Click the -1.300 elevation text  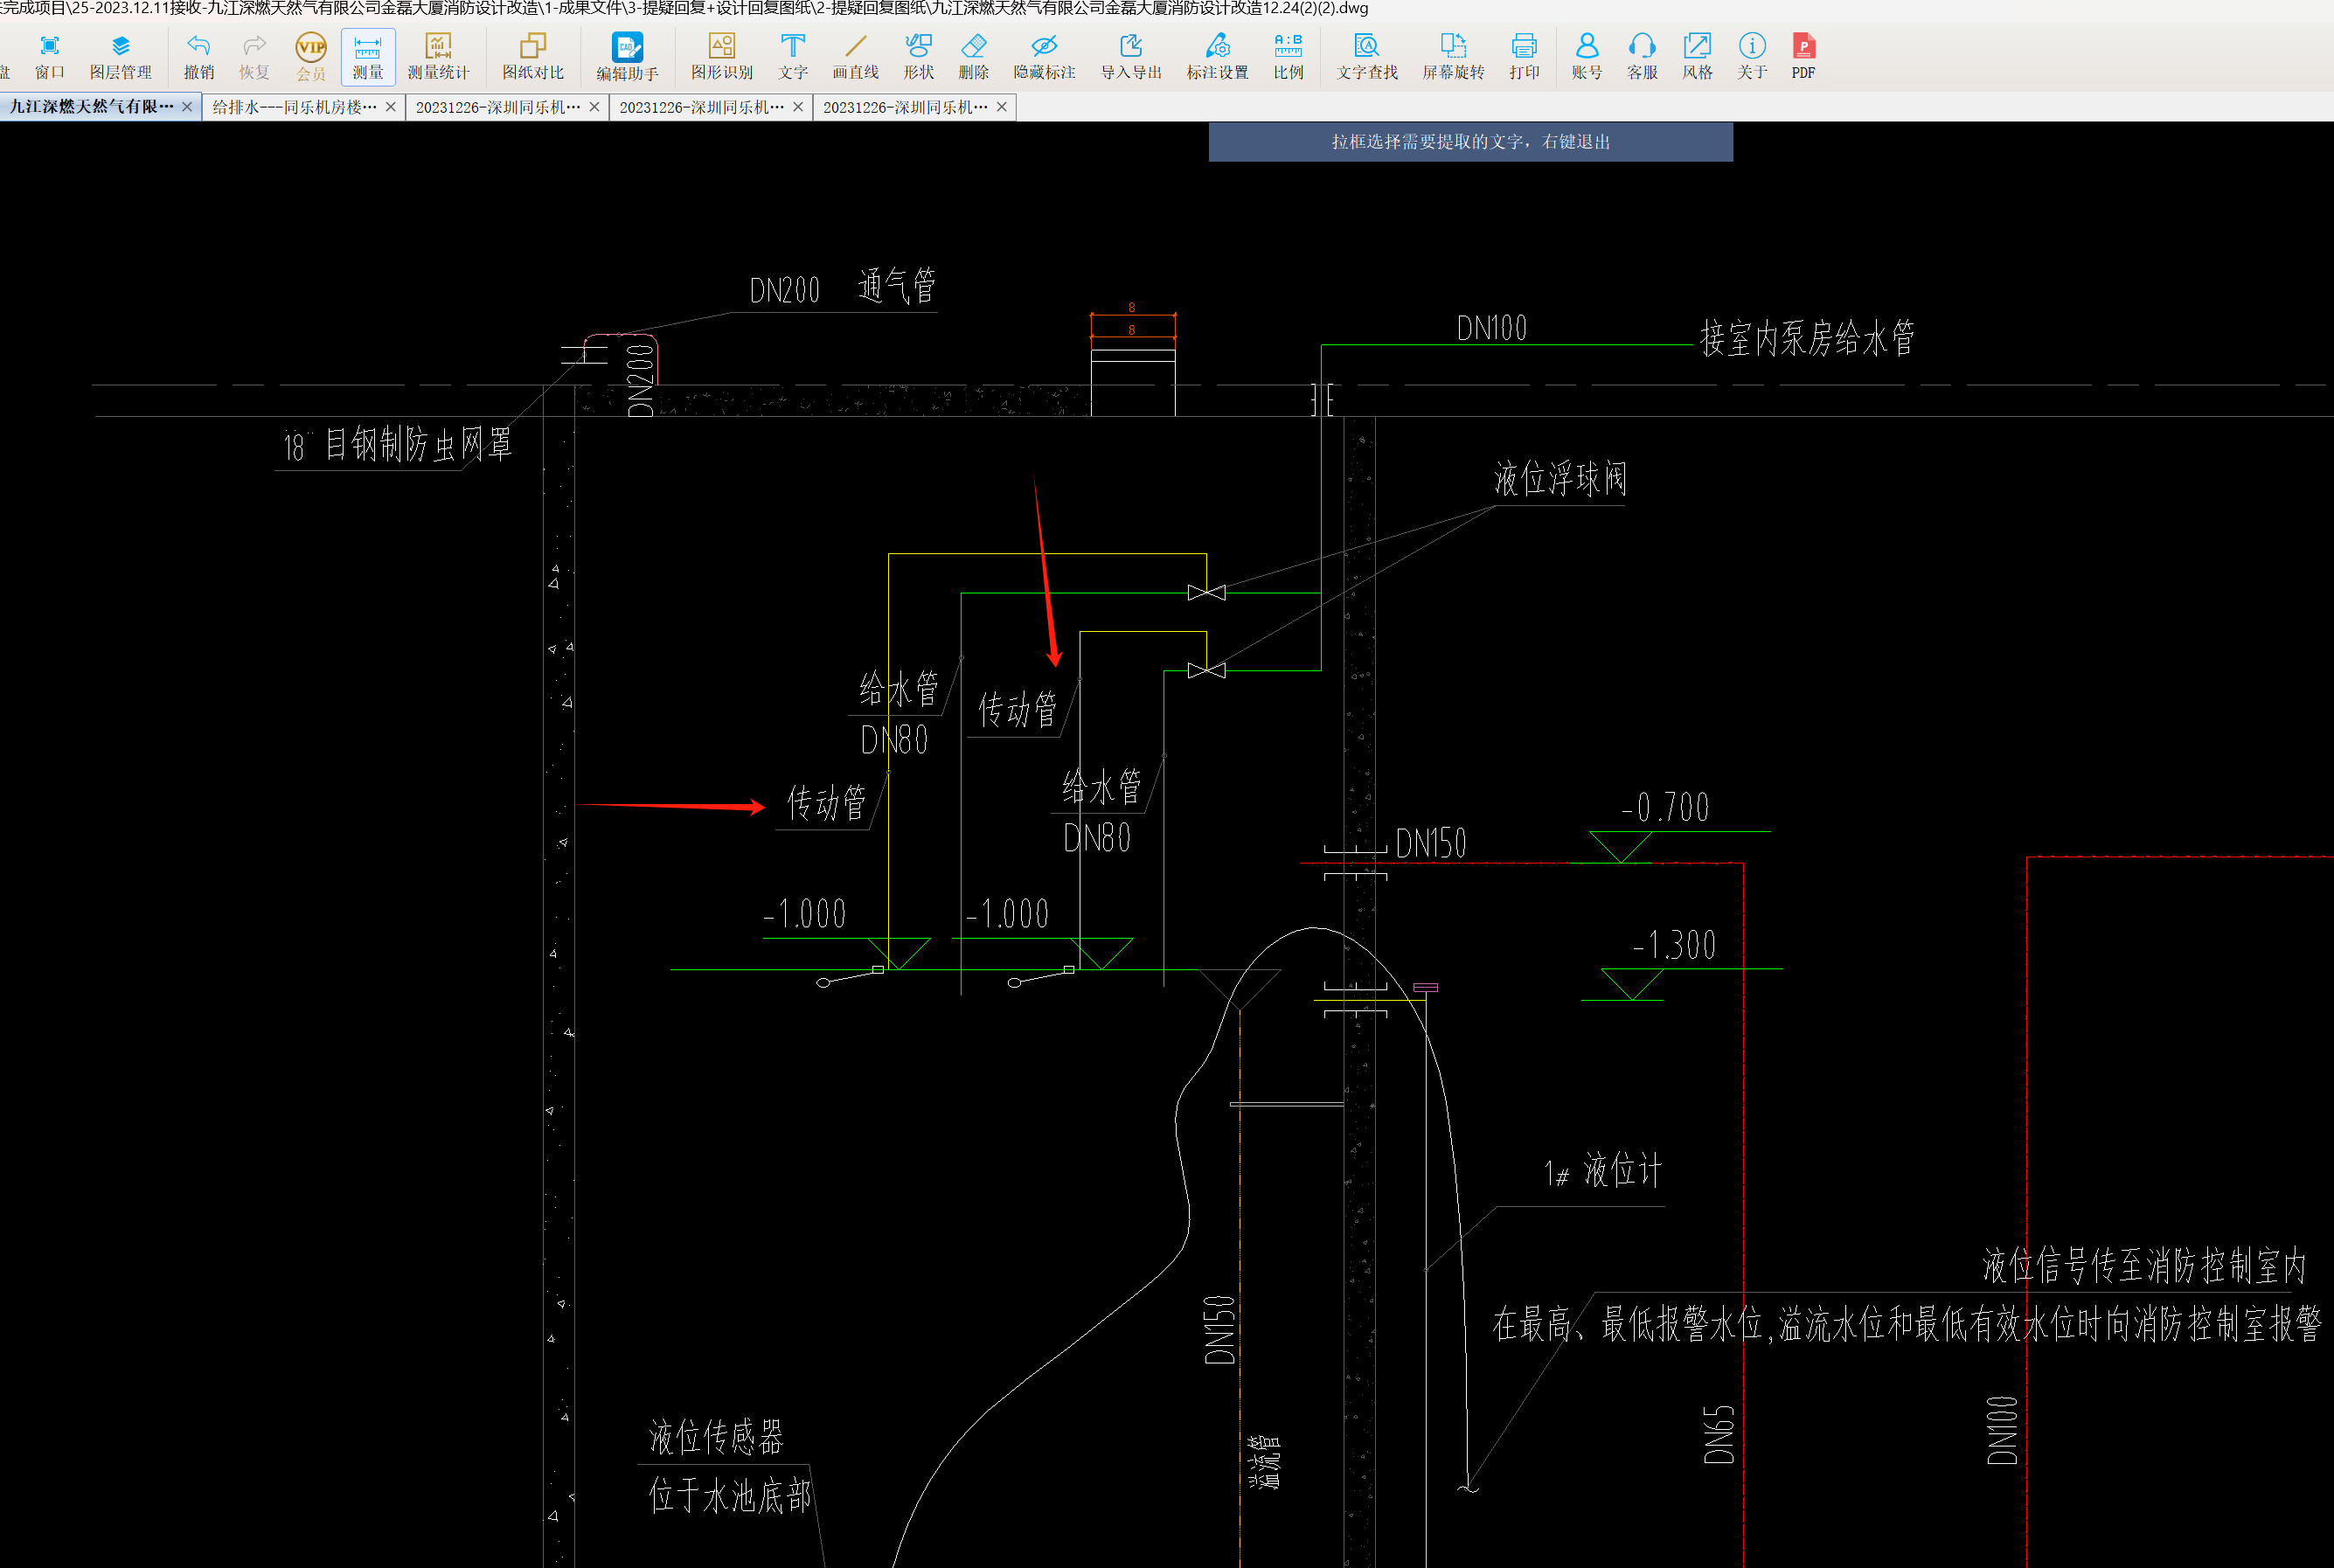tap(1674, 944)
